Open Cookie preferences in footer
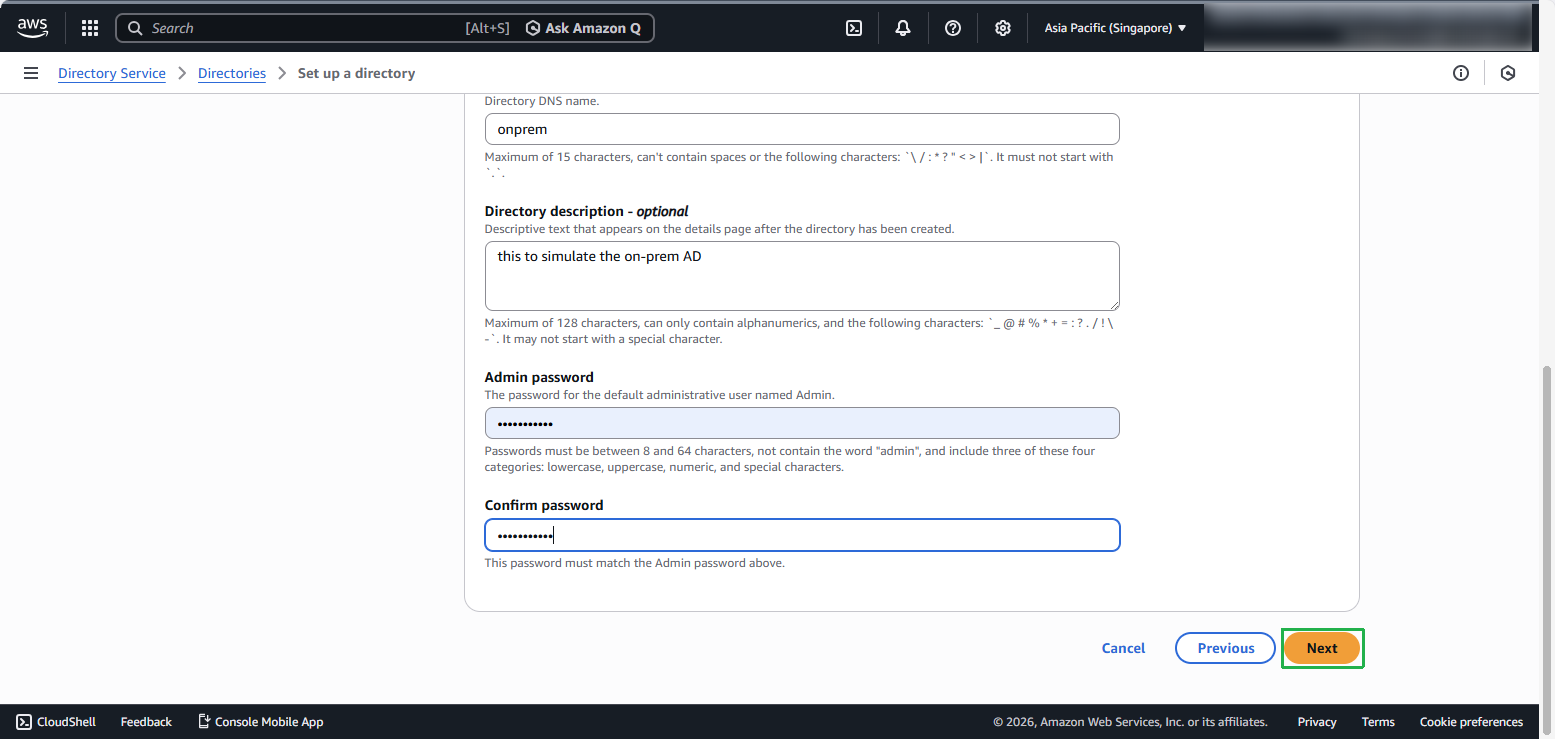 [x=1471, y=721]
